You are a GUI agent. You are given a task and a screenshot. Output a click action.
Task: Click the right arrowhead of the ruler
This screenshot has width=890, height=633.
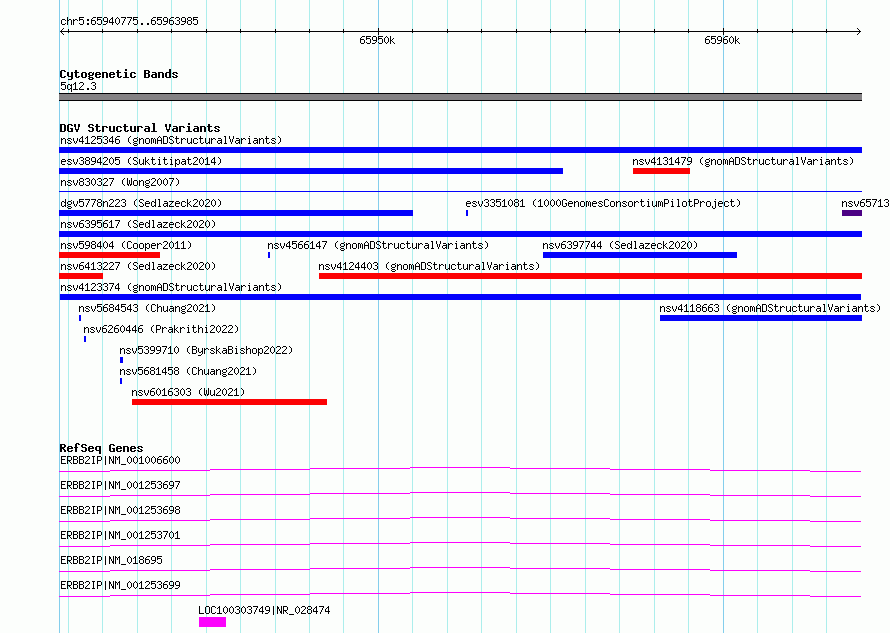pos(858,31)
